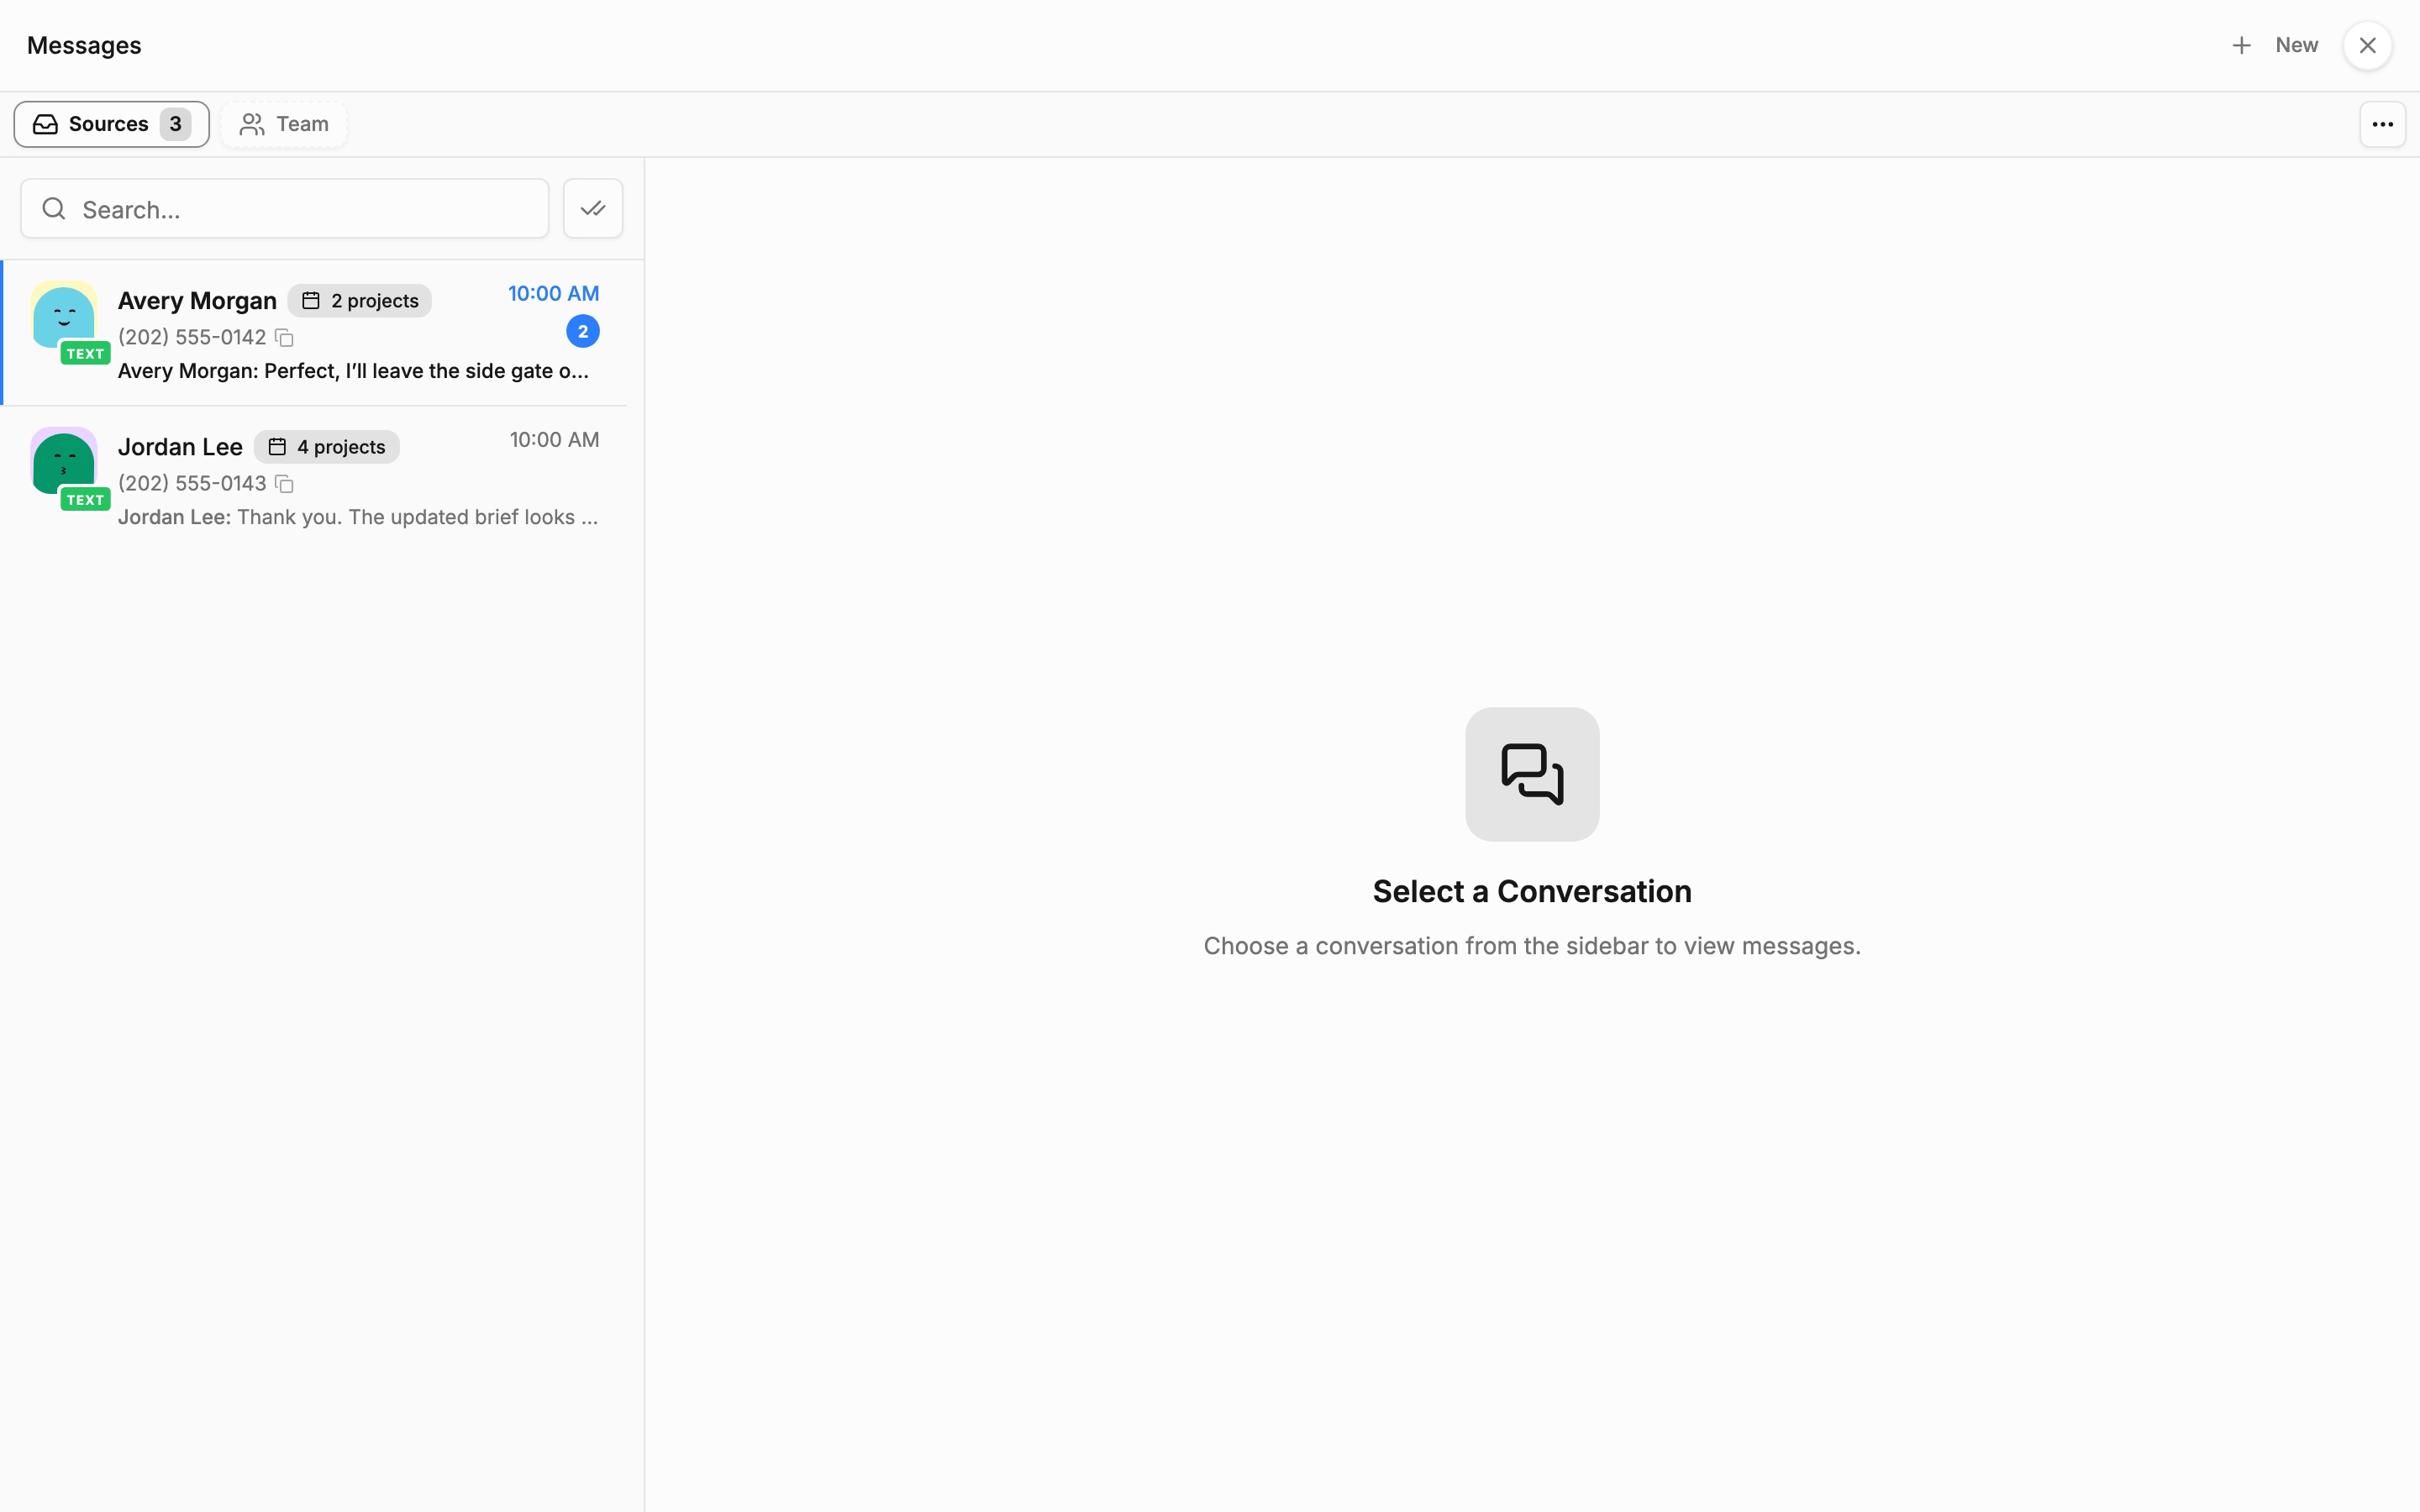Viewport: 2420px width, 1512px height.
Task: Switch to the Sources tab
Action: click(111, 124)
